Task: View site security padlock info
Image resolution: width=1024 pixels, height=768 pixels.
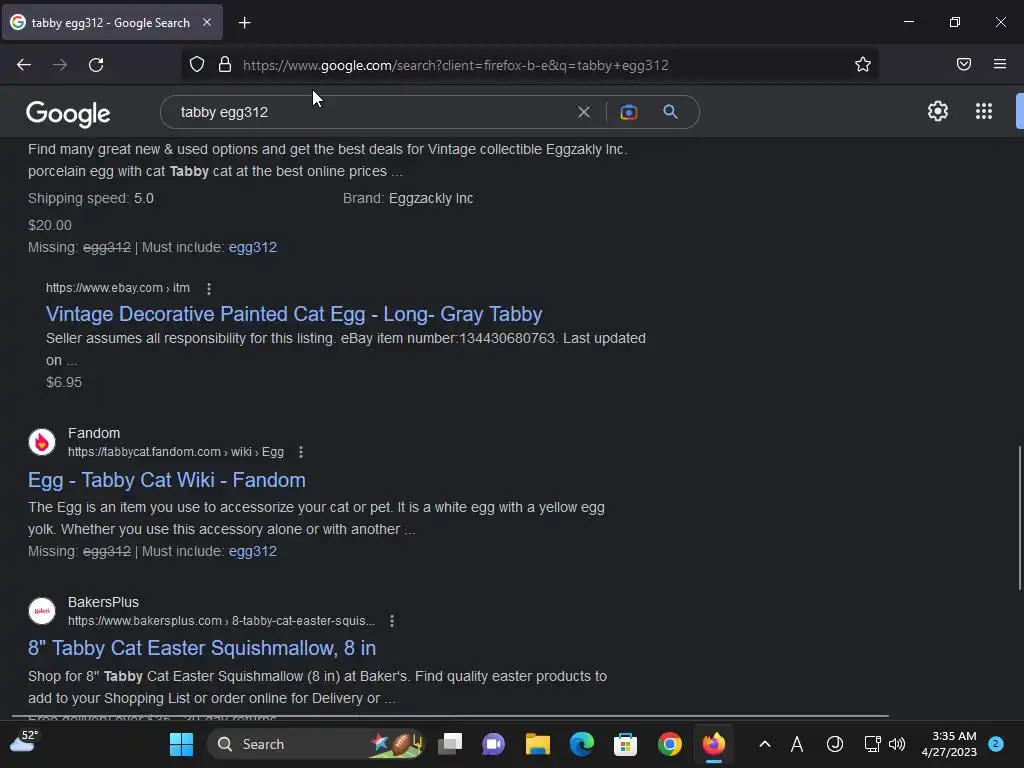Action: (225, 64)
